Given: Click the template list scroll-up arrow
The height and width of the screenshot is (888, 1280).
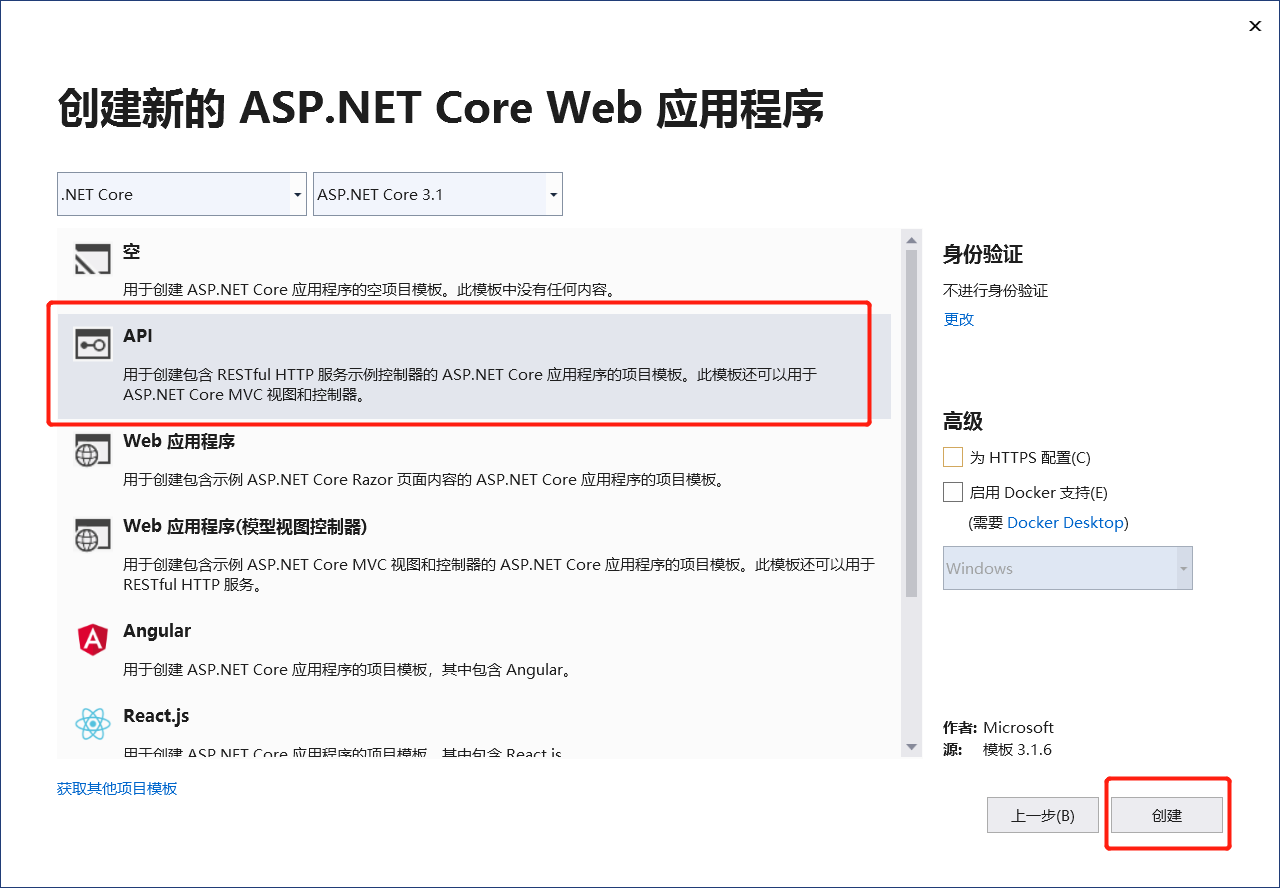Looking at the screenshot, I should click(x=911, y=240).
